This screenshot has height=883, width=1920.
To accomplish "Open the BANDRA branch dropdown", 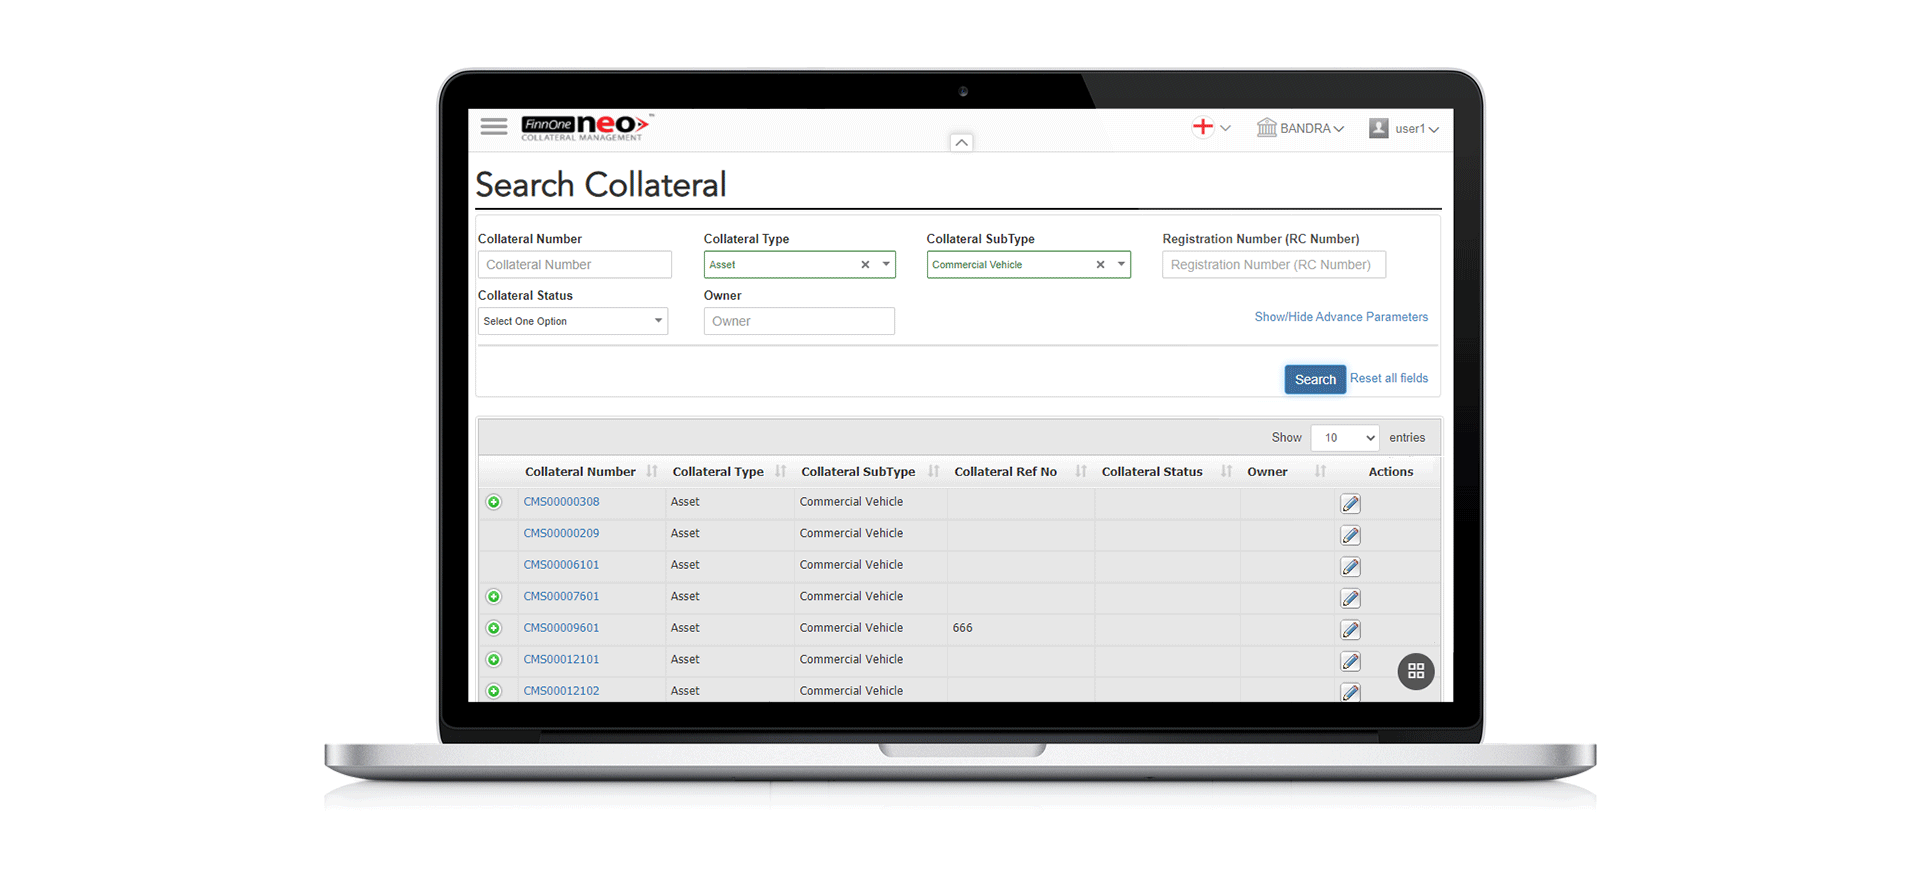I will click(x=1300, y=129).
